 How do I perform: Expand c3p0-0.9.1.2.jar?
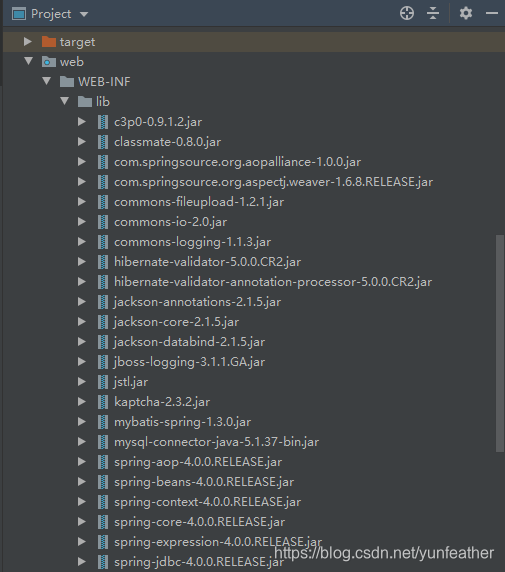[x=82, y=121]
